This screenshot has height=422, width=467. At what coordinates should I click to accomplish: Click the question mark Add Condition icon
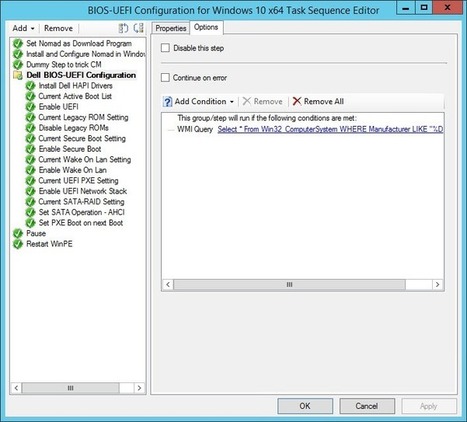coord(167,102)
